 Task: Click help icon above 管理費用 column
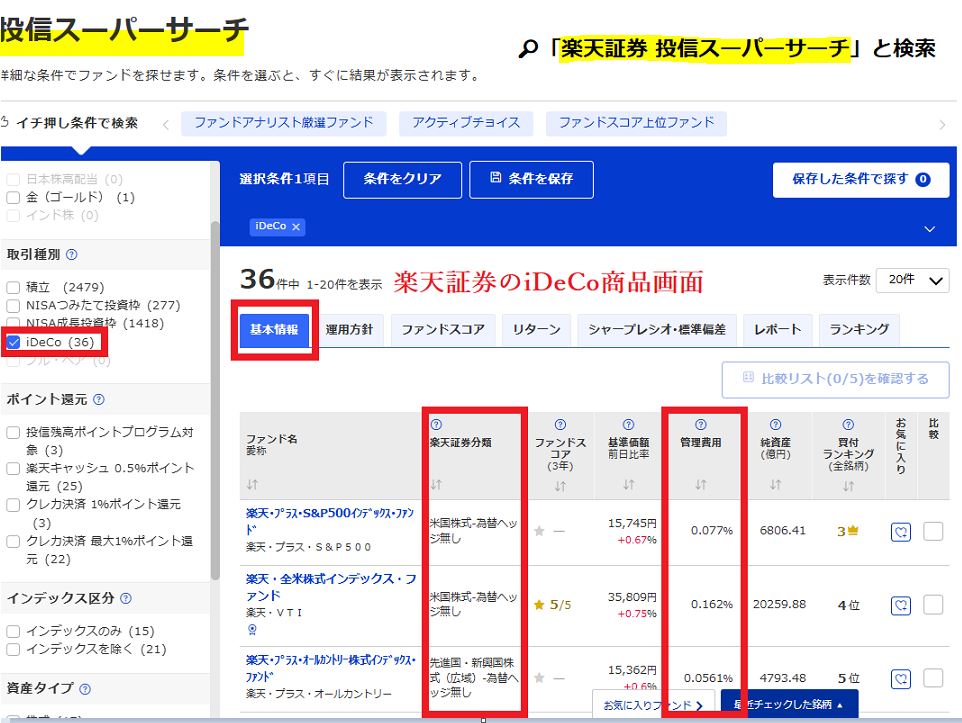pyautogui.click(x=700, y=425)
